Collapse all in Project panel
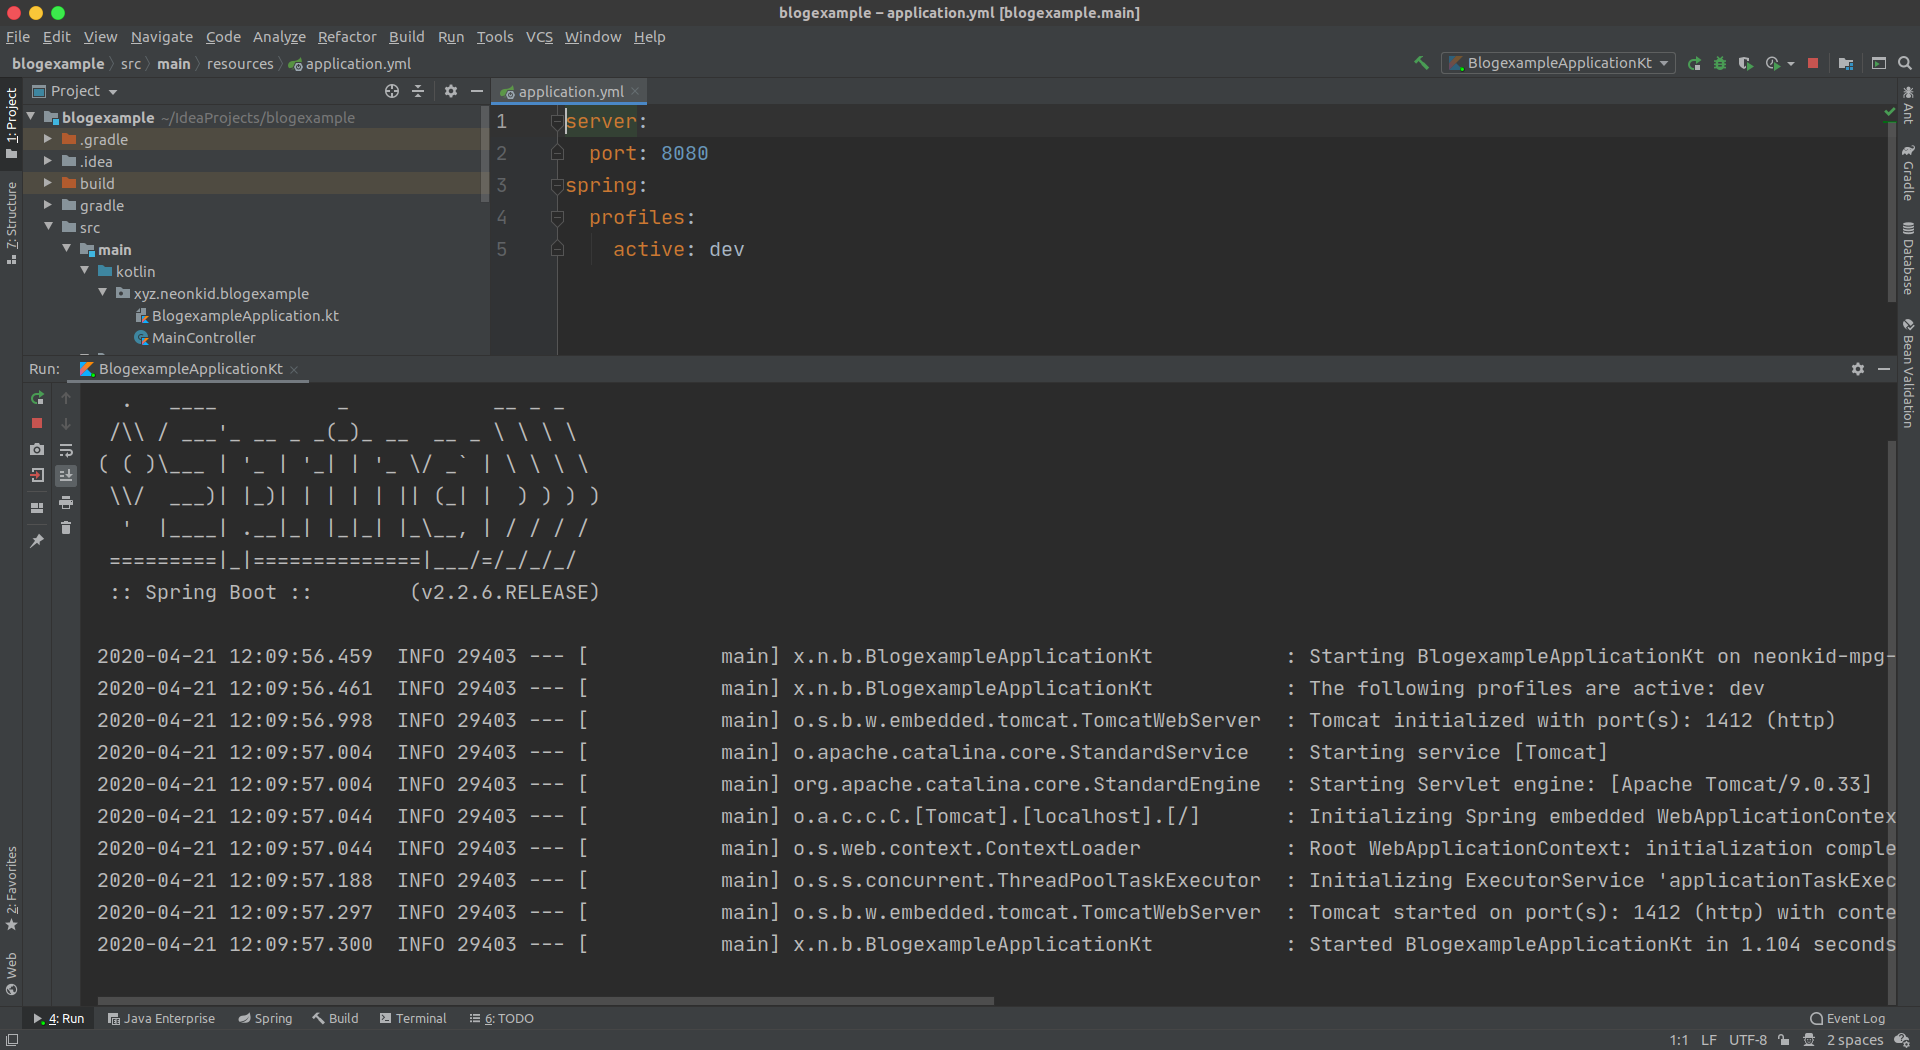 (x=418, y=91)
